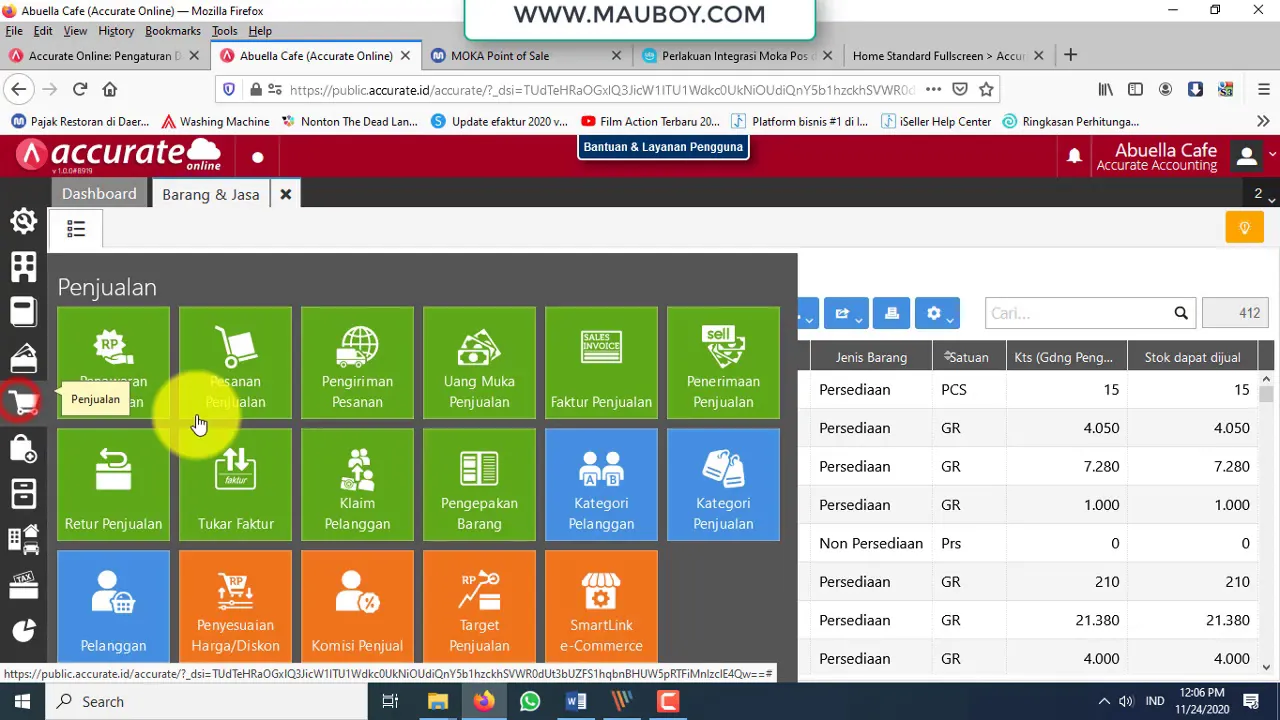Close the Barang & Jasa tab
The width and height of the screenshot is (1280, 720).
click(285, 194)
